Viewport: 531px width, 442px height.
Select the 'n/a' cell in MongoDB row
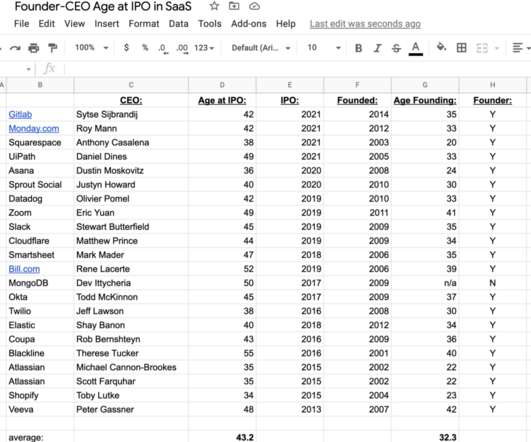click(x=425, y=283)
